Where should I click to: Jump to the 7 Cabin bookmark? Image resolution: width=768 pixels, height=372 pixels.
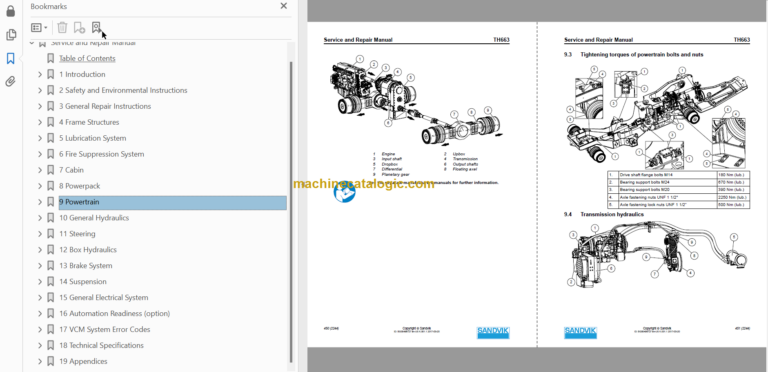coord(71,170)
